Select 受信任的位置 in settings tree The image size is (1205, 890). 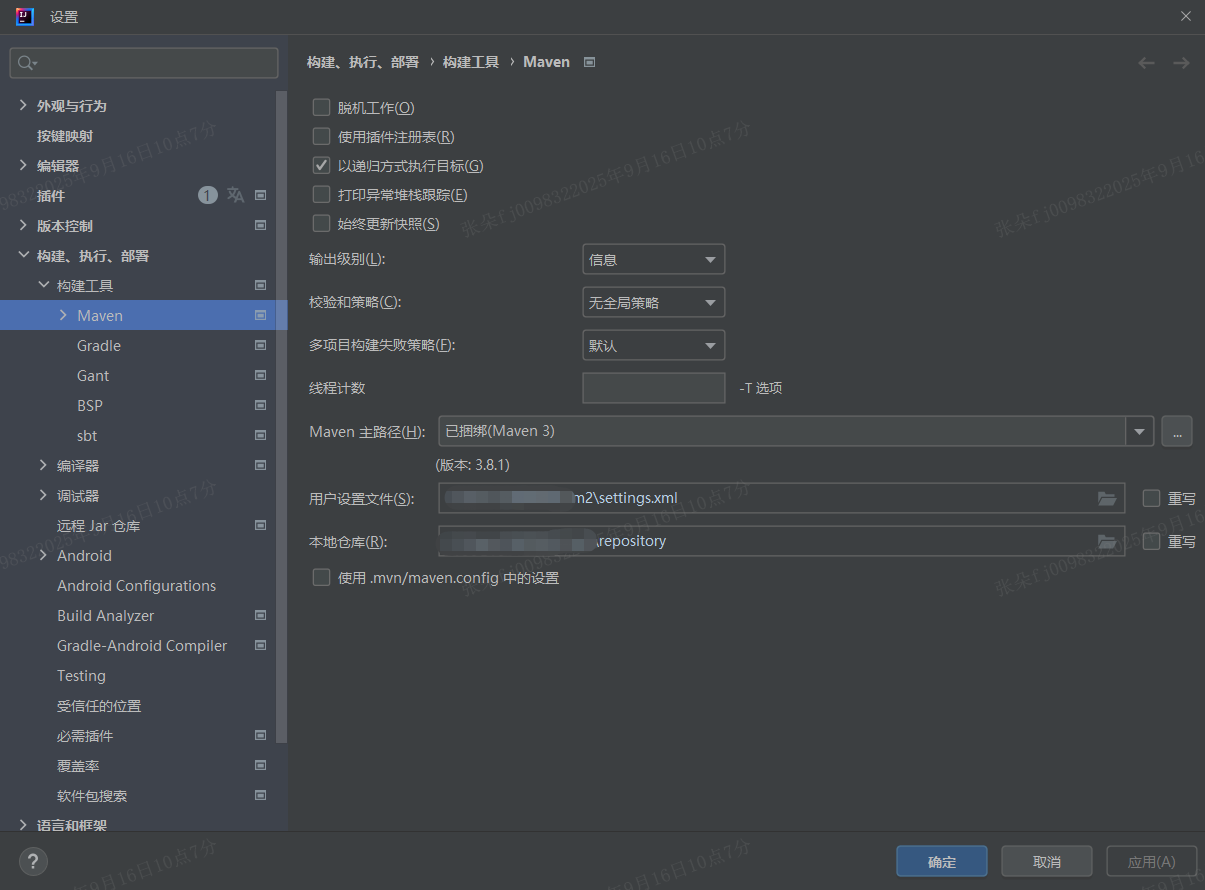[x=99, y=705]
